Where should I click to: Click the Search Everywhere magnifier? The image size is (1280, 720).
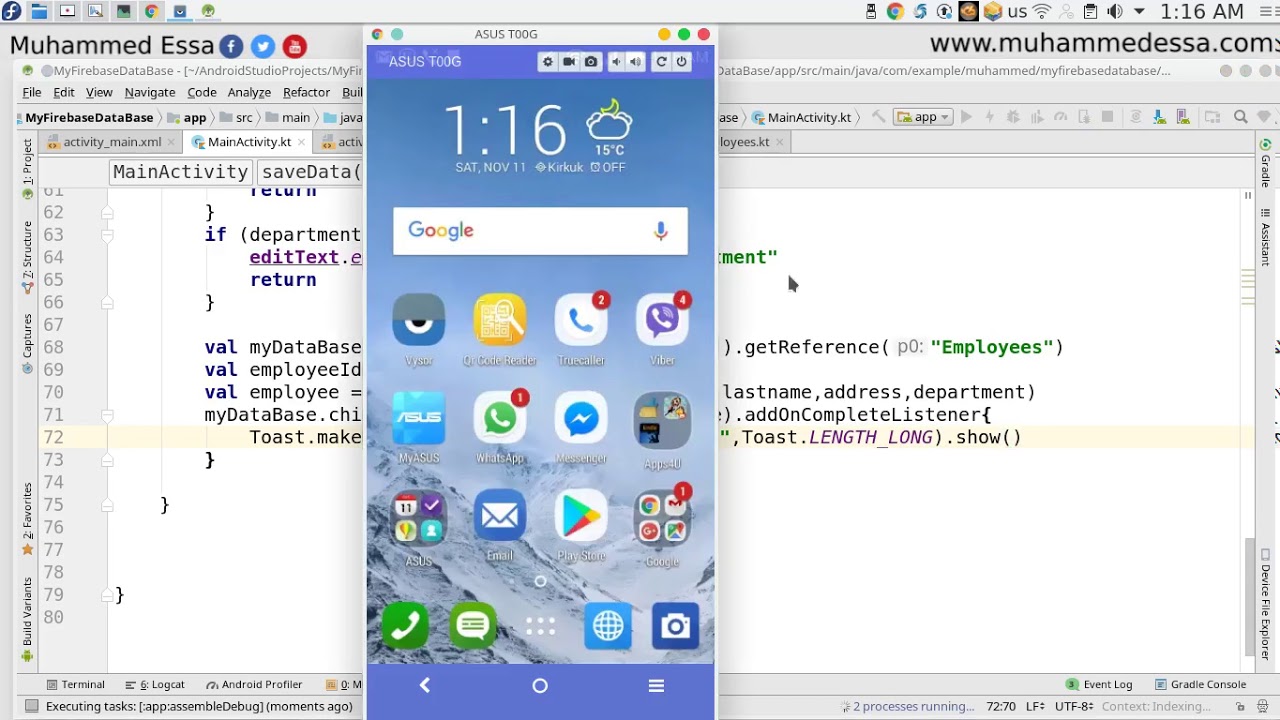click(1240, 117)
